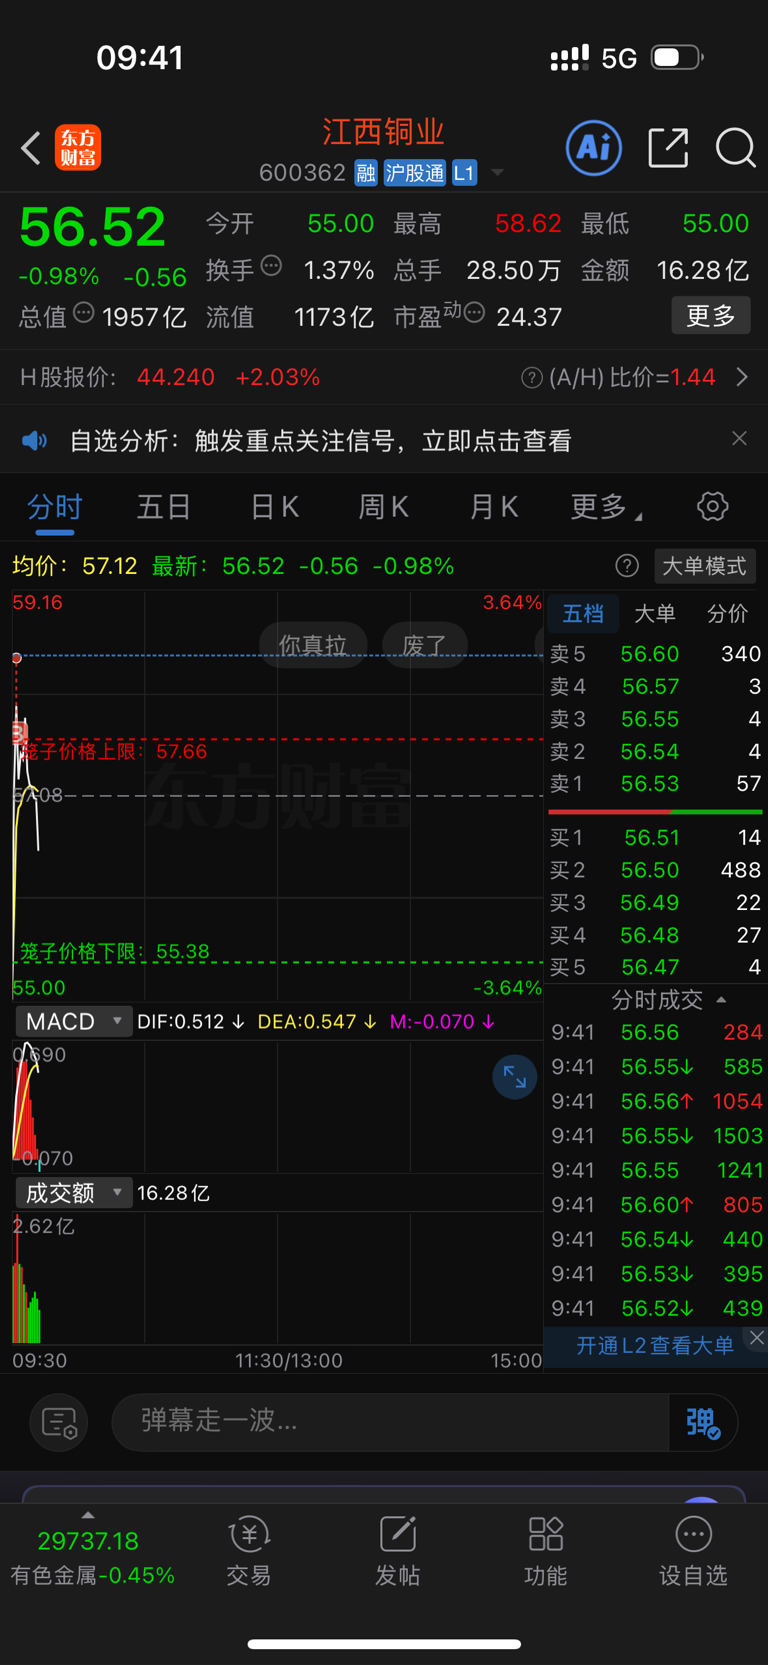Tap the intraday price chart area

tap(277, 795)
